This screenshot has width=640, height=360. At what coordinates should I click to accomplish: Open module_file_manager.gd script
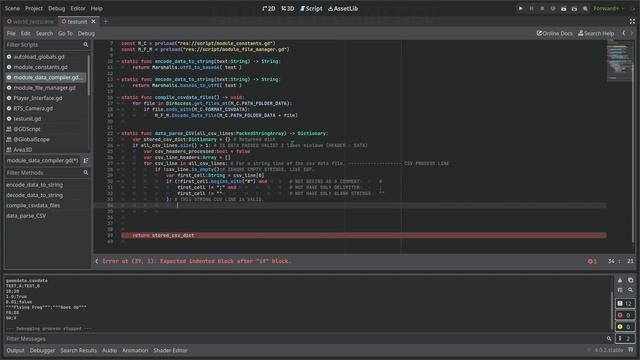point(44,88)
